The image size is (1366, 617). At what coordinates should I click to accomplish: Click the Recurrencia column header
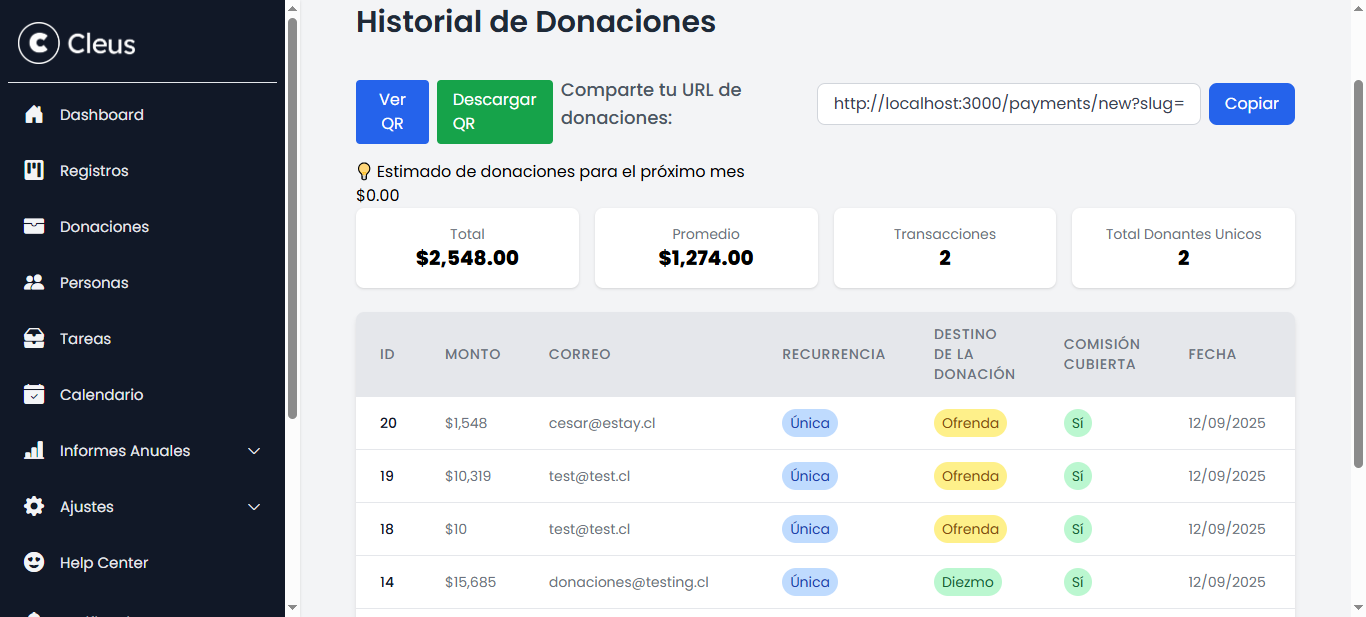click(x=834, y=353)
